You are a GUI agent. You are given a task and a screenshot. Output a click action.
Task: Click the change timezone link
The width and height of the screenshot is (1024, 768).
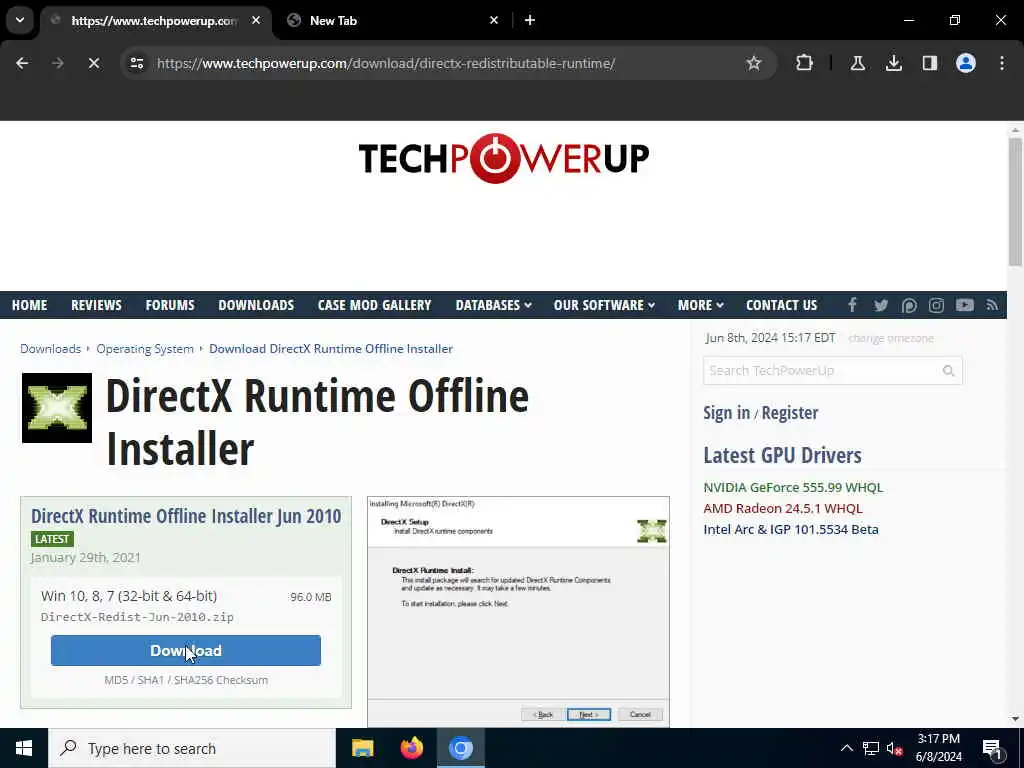click(891, 338)
